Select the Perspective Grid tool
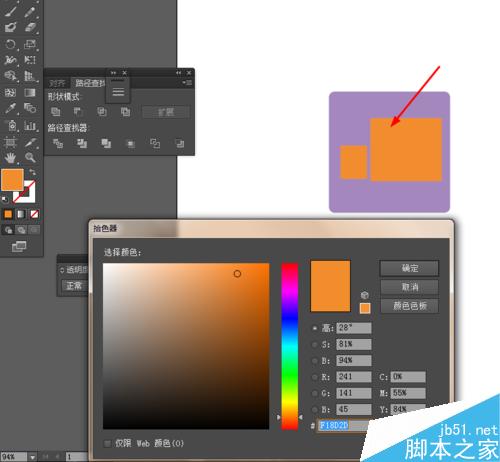Image resolution: width=500 pixels, height=462 pixels. point(30,76)
